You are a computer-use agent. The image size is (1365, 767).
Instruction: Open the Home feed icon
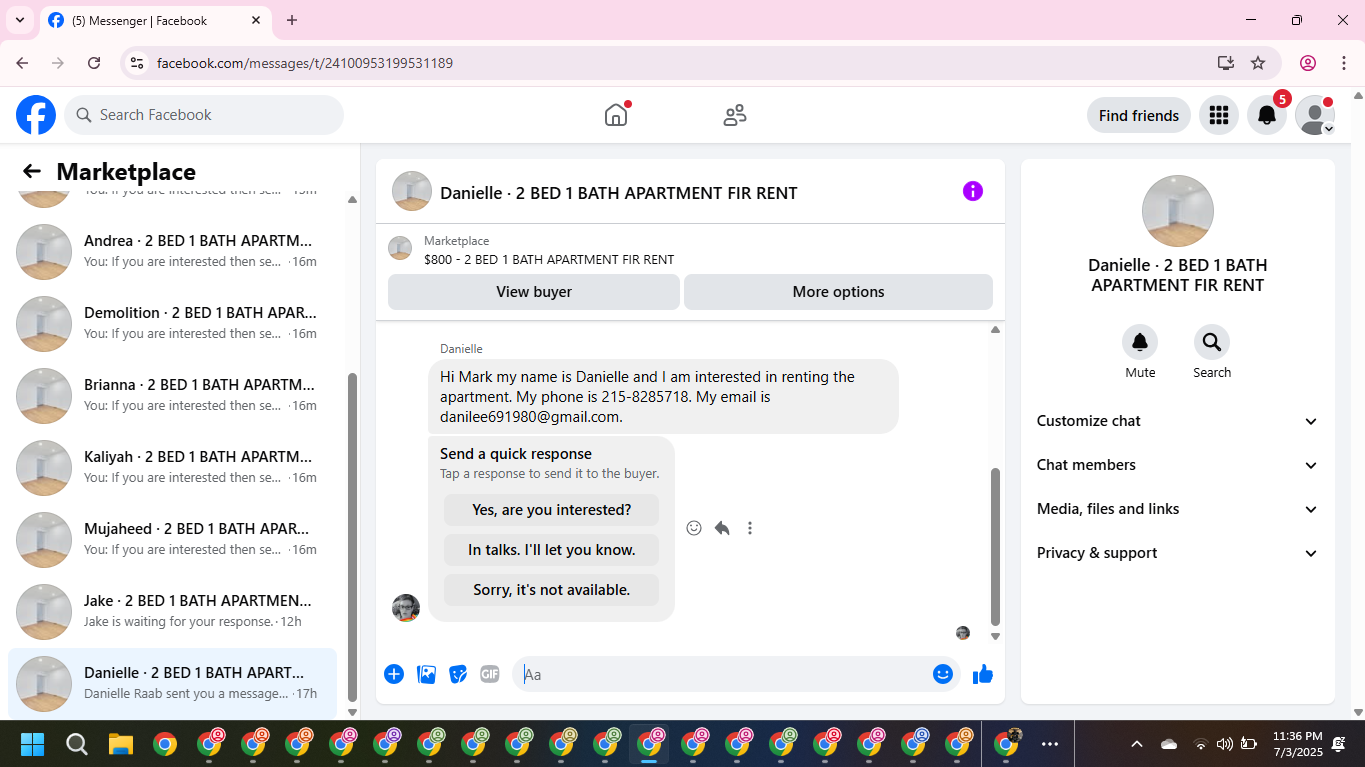(616, 115)
